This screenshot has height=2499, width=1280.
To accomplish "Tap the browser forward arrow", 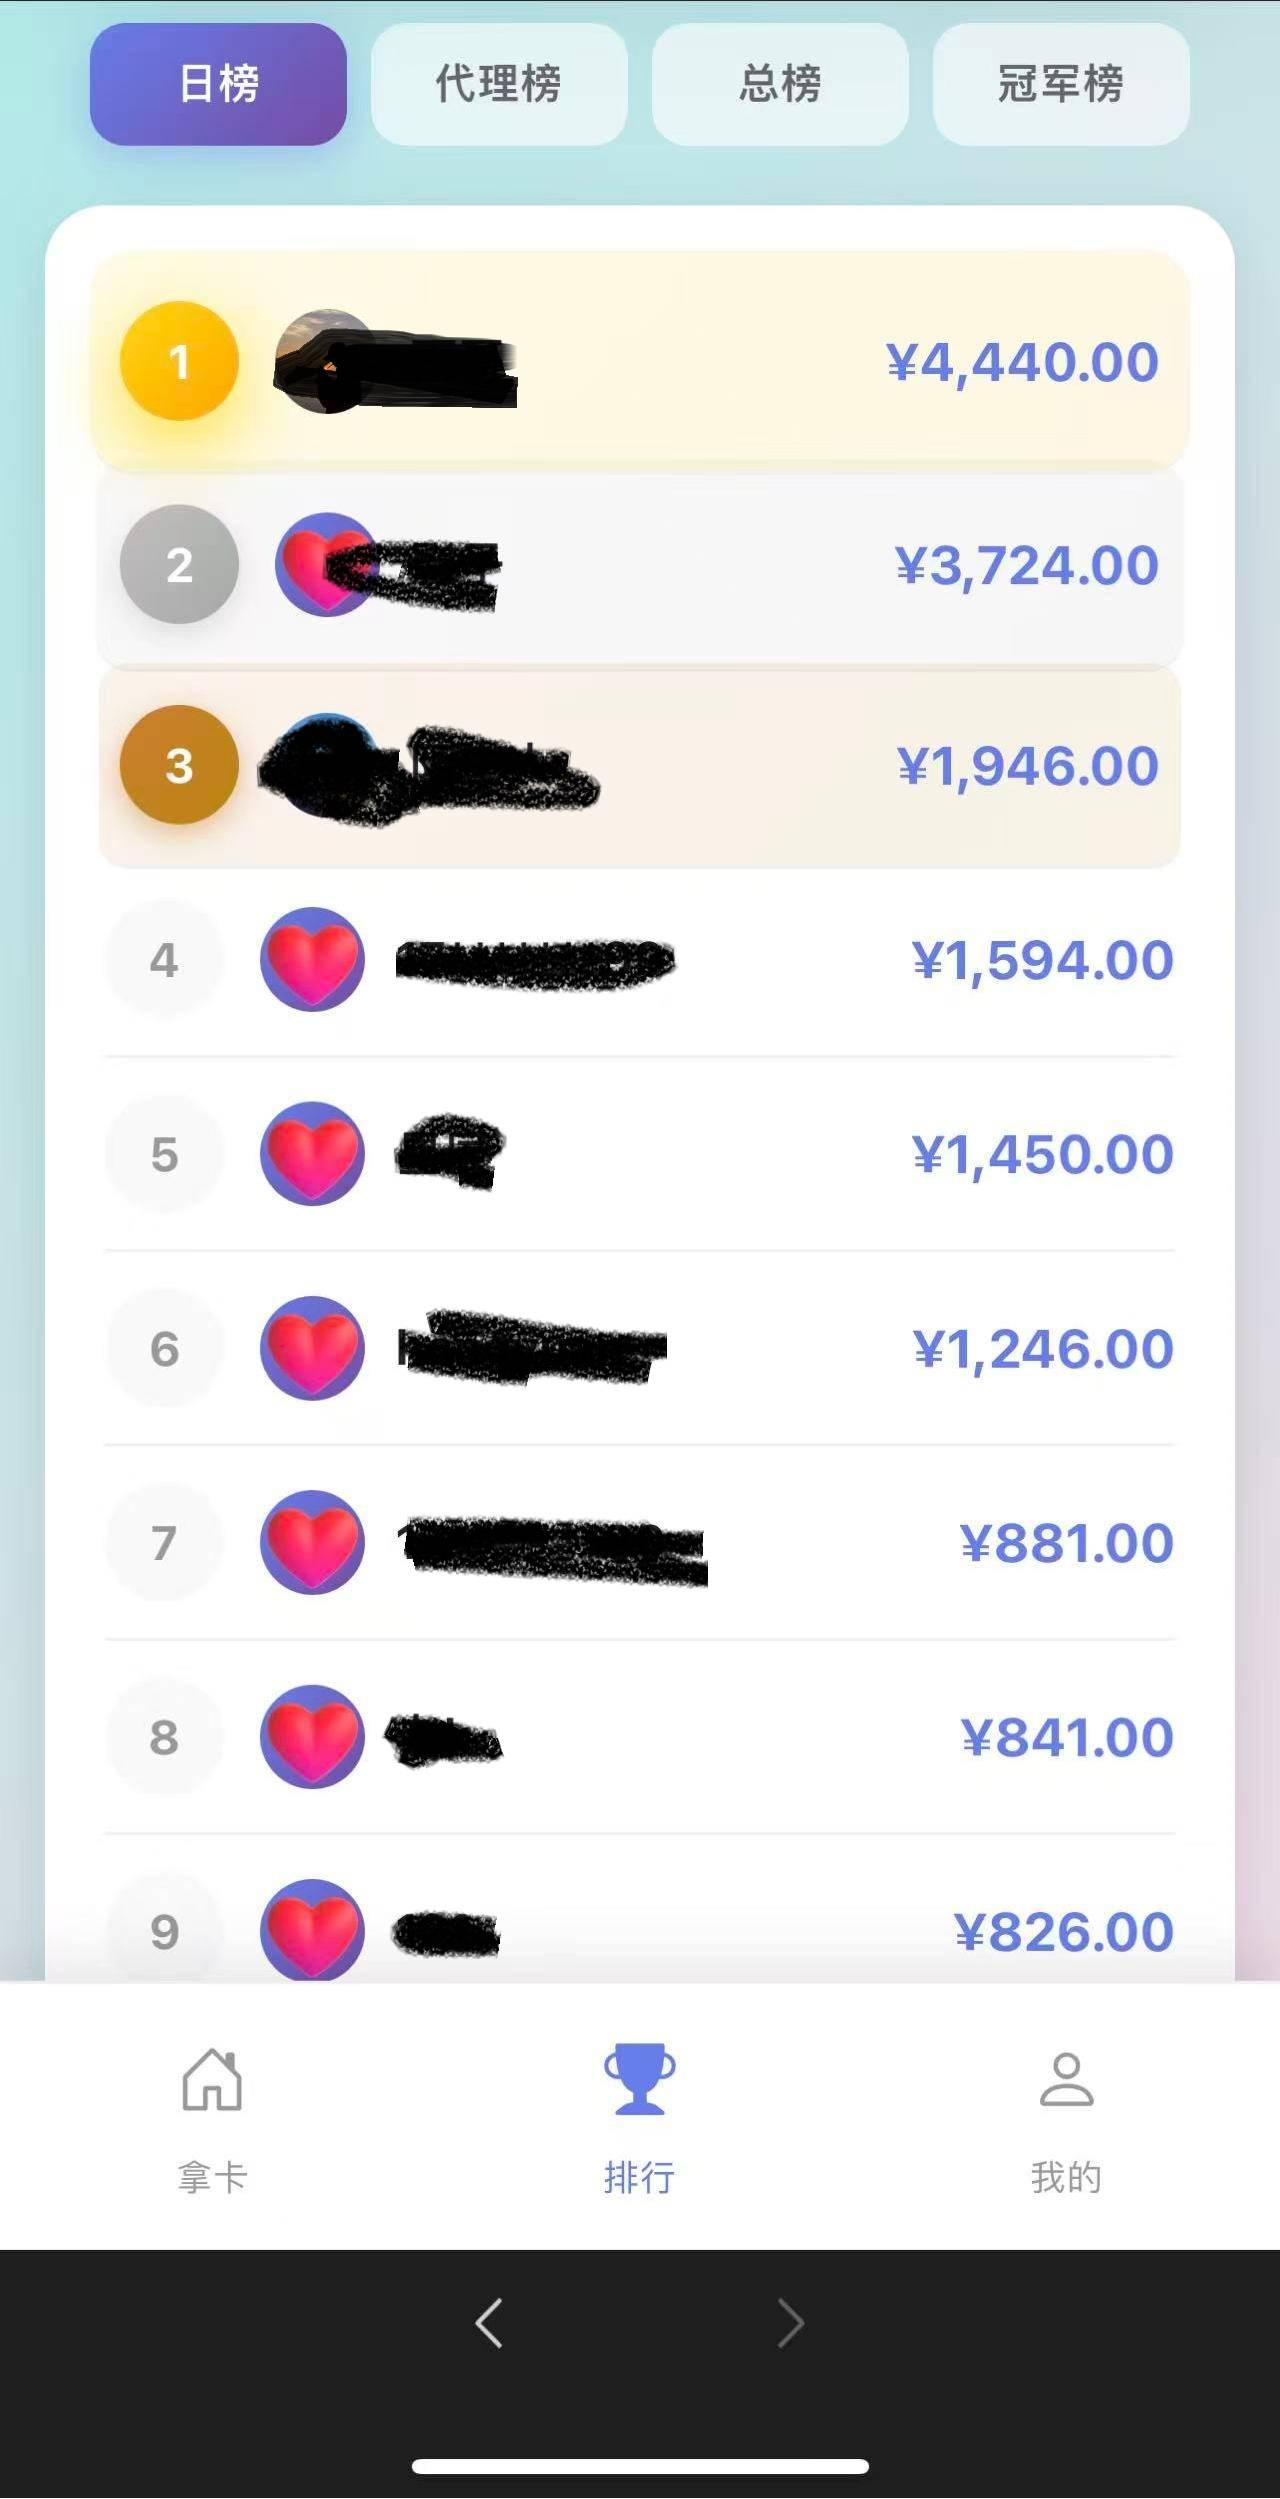I will pos(790,2322).
